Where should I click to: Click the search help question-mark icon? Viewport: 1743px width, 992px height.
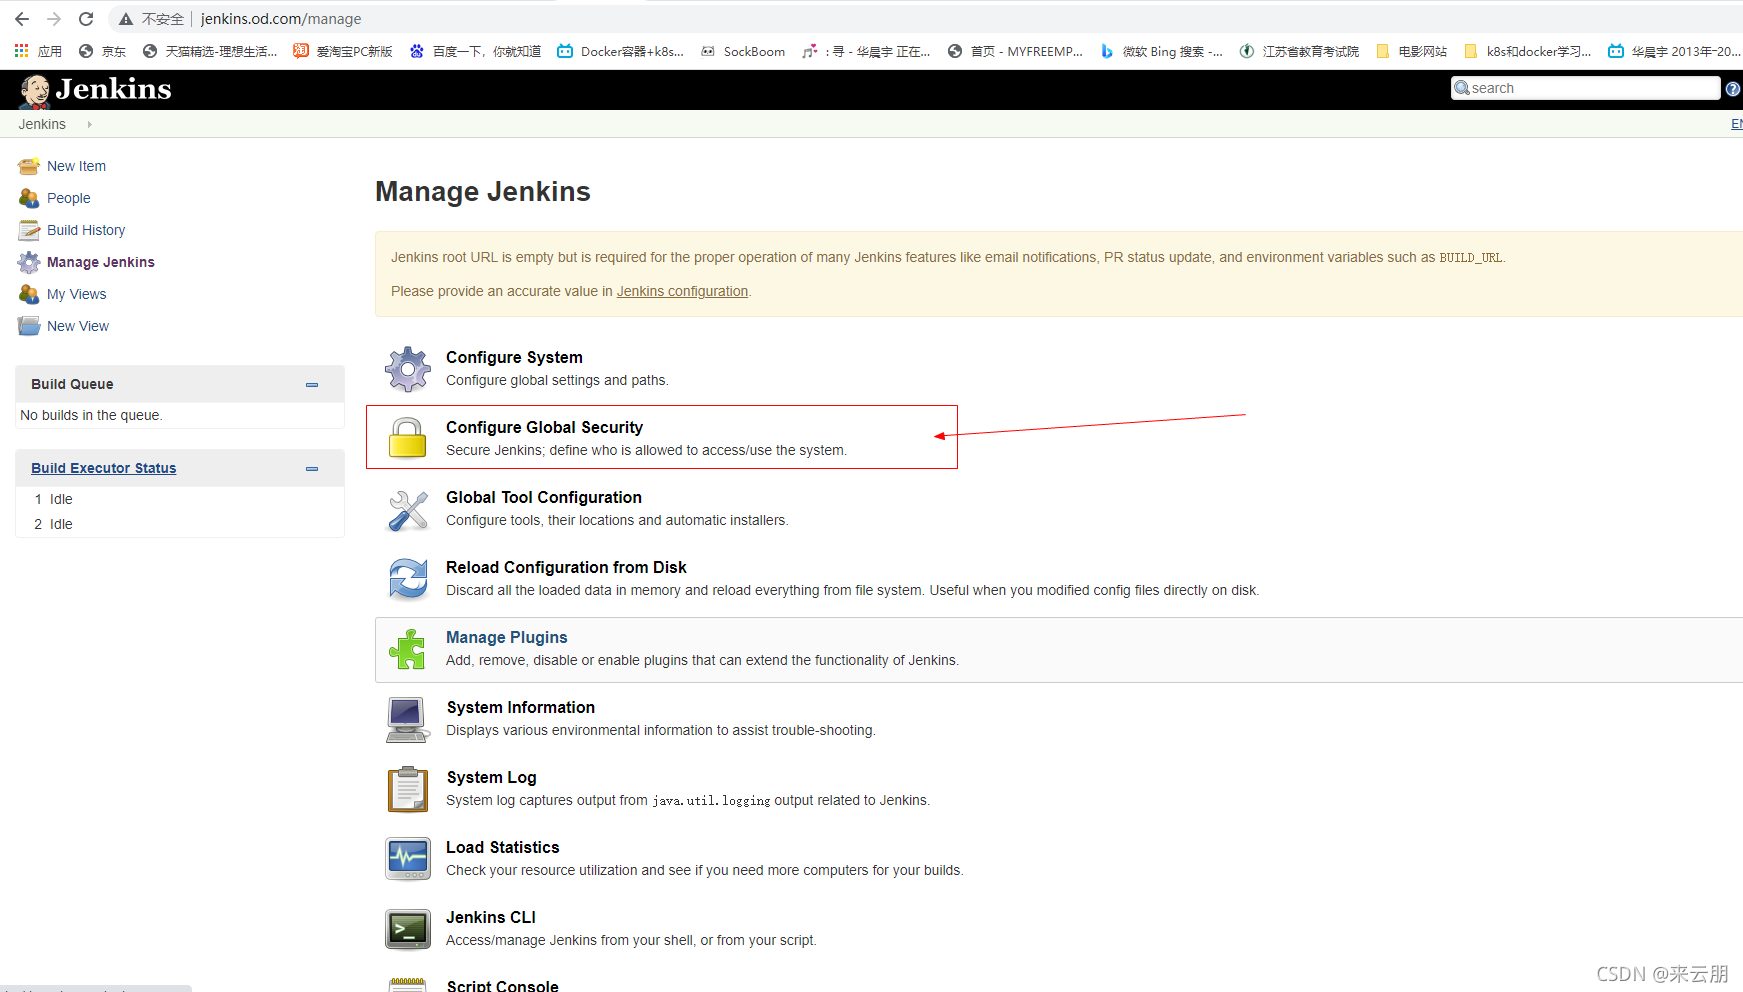[1733, 89]
